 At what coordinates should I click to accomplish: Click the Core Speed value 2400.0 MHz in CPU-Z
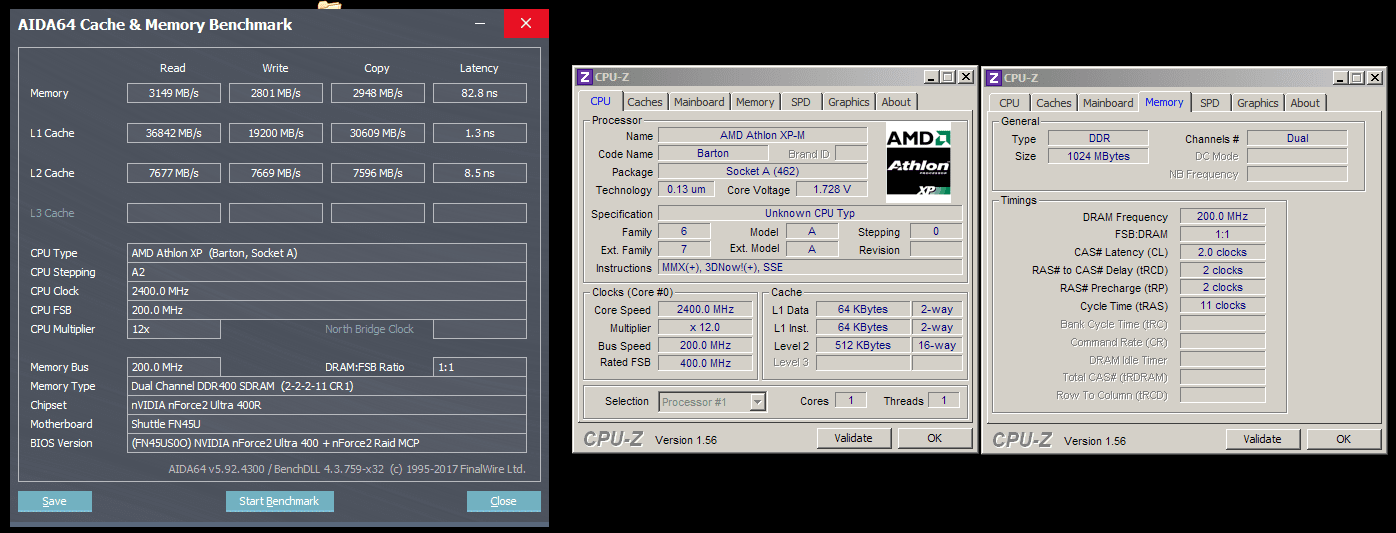pos(705,310)
